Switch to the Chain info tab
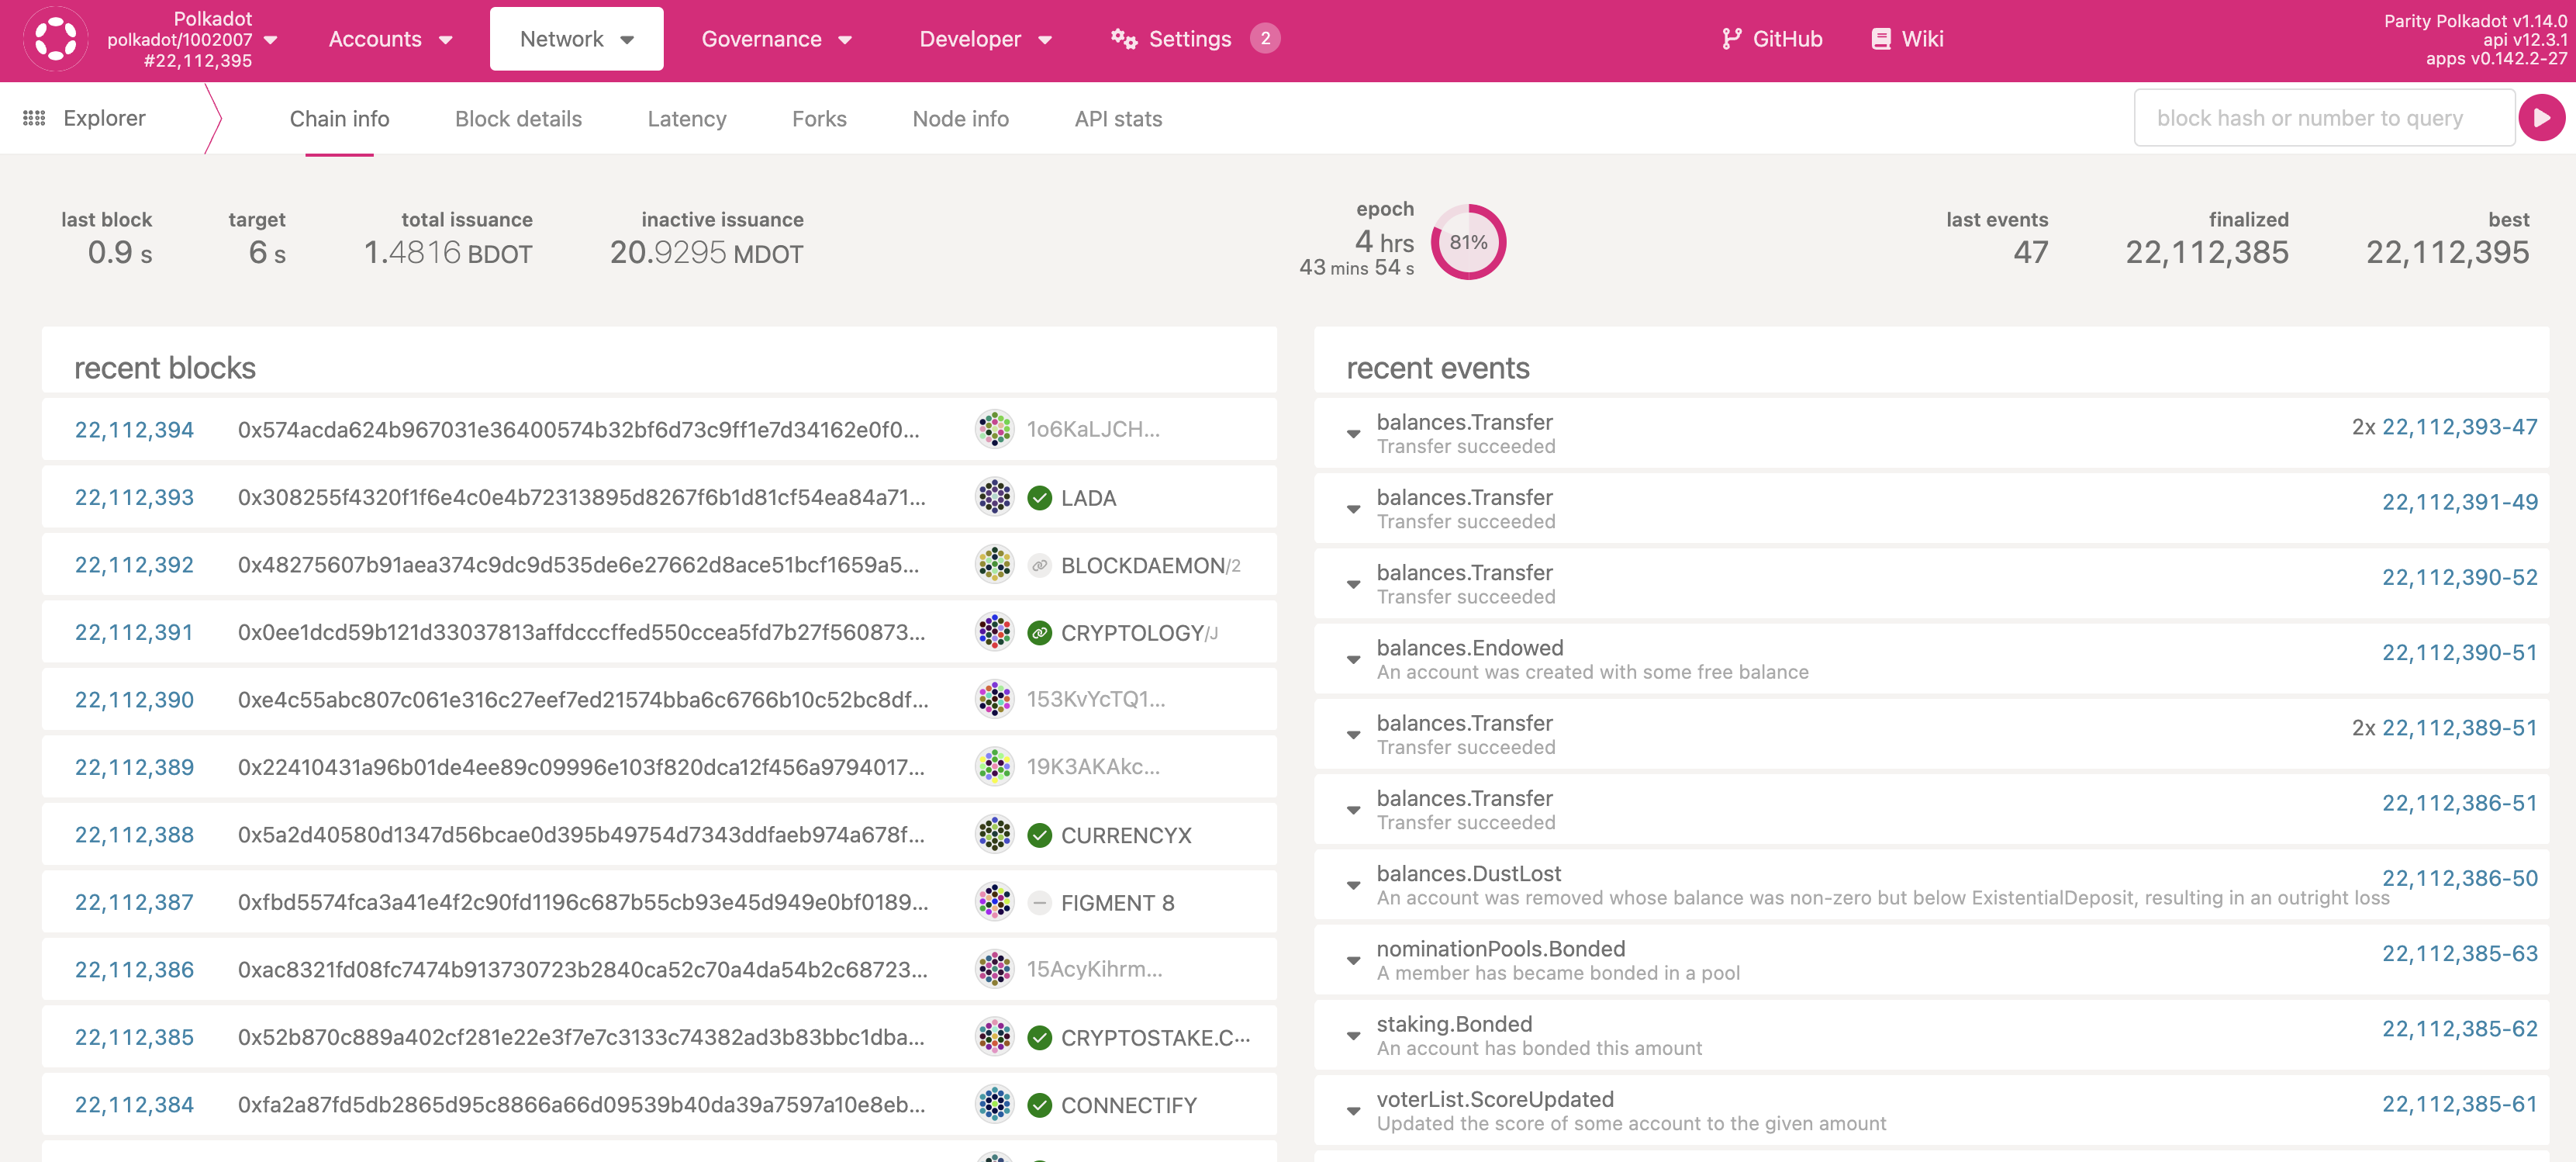The image size is (2576, 1162). [339, 119]
